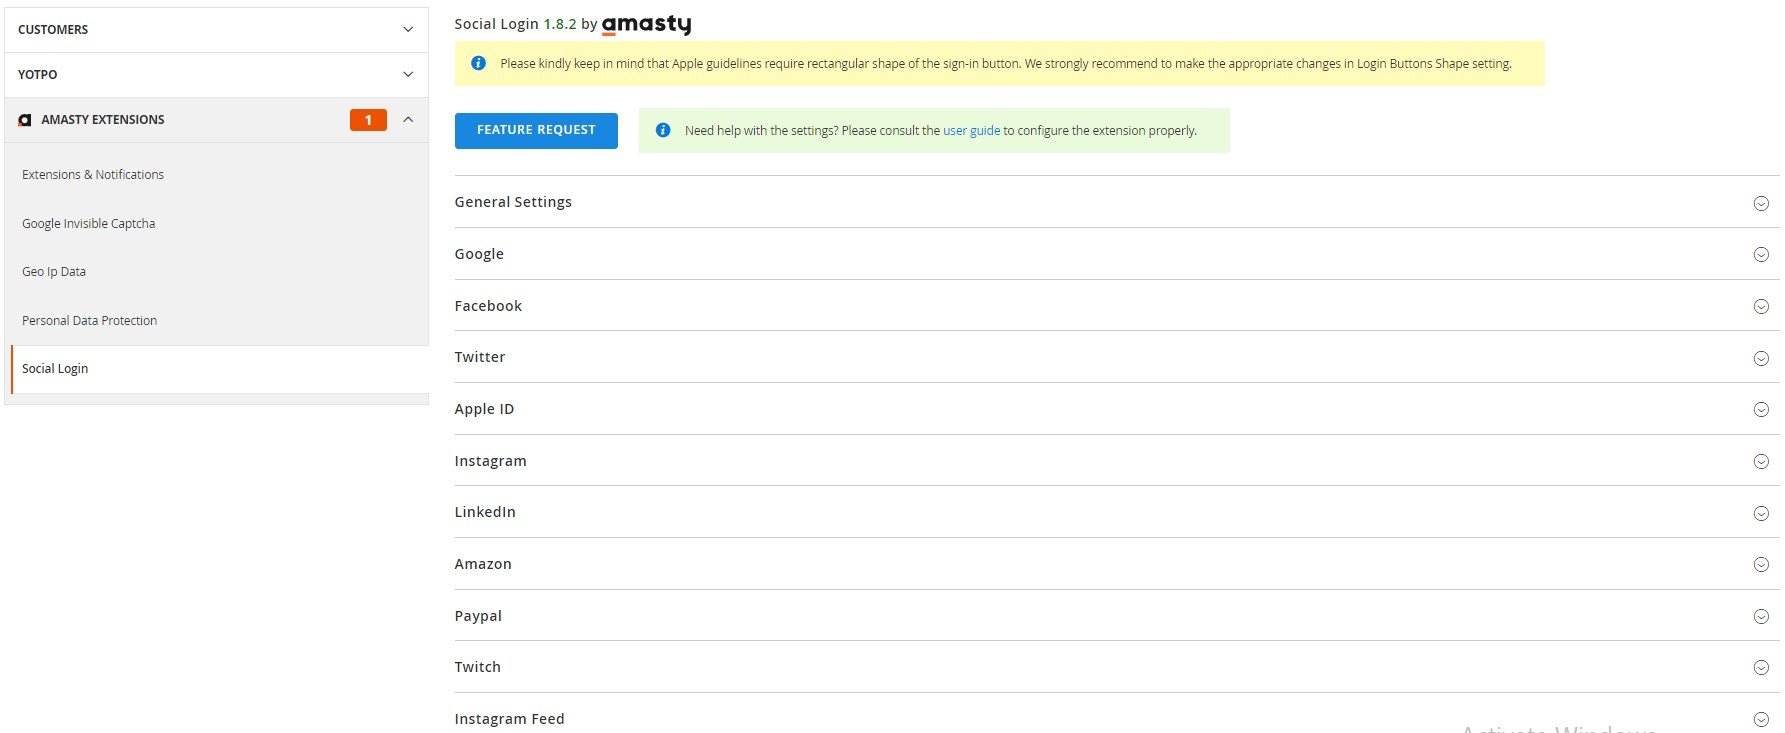Click the orange notification badge showing 1
This screenshot has height=733, width=1785.
[368, 120]
